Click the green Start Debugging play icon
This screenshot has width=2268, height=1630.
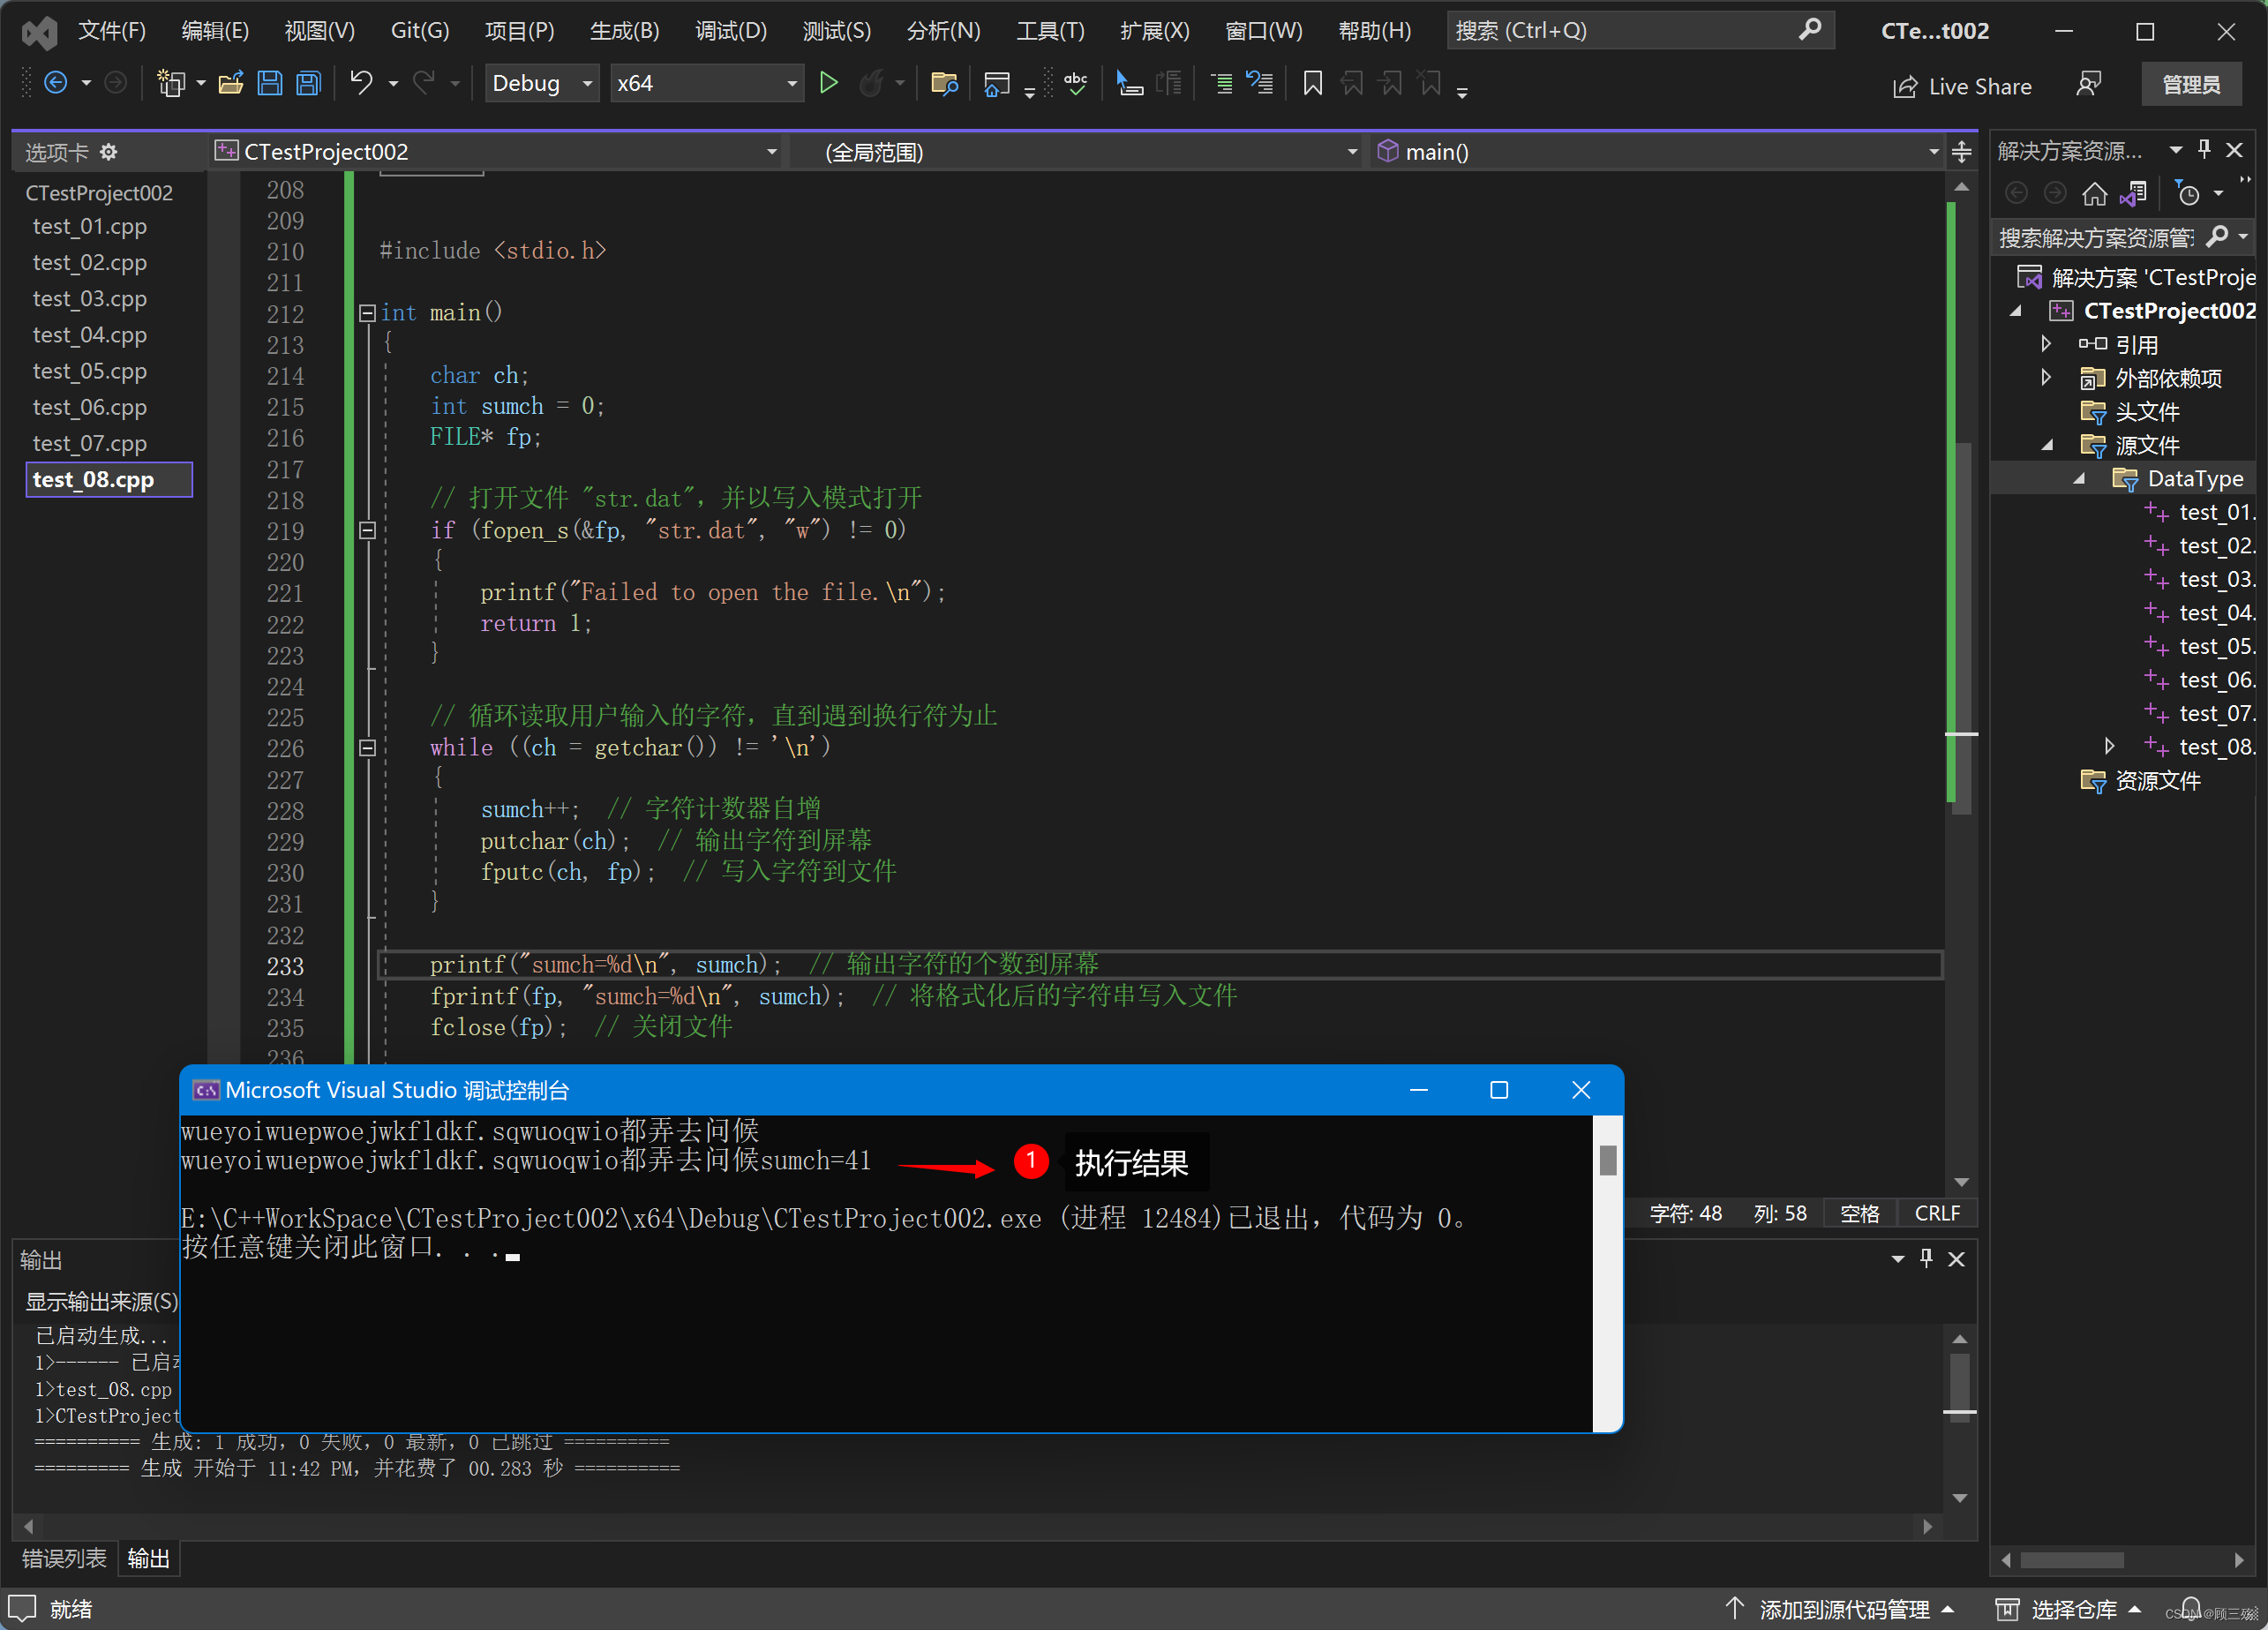point(828,83)
